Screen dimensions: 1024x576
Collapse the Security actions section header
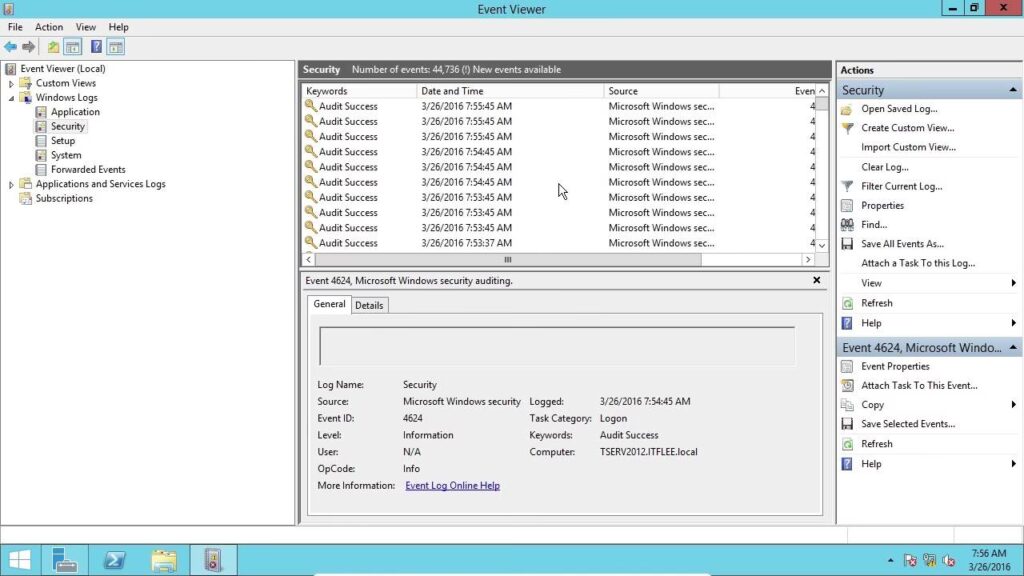[1014, 90]
